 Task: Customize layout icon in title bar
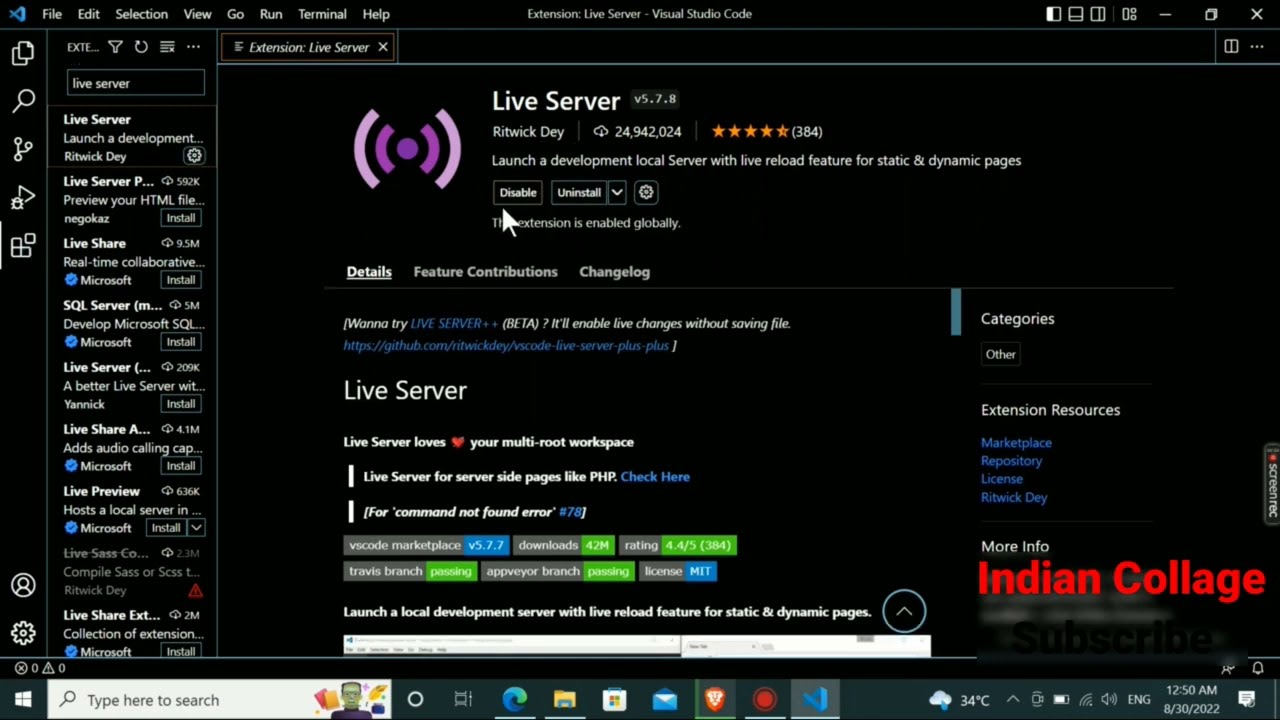tap(1129, 14)
